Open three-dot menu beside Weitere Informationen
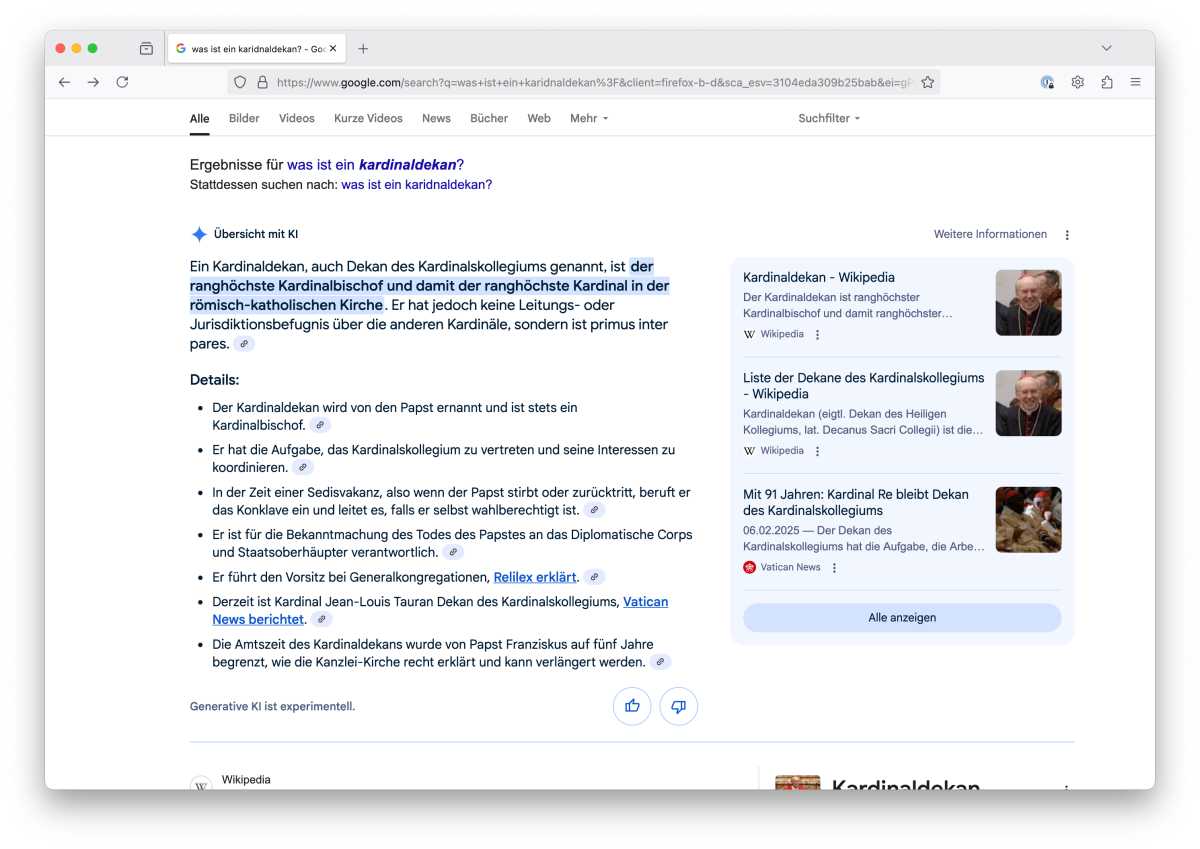Screen dimensions: 1200x849 [x=1066, y=235]
